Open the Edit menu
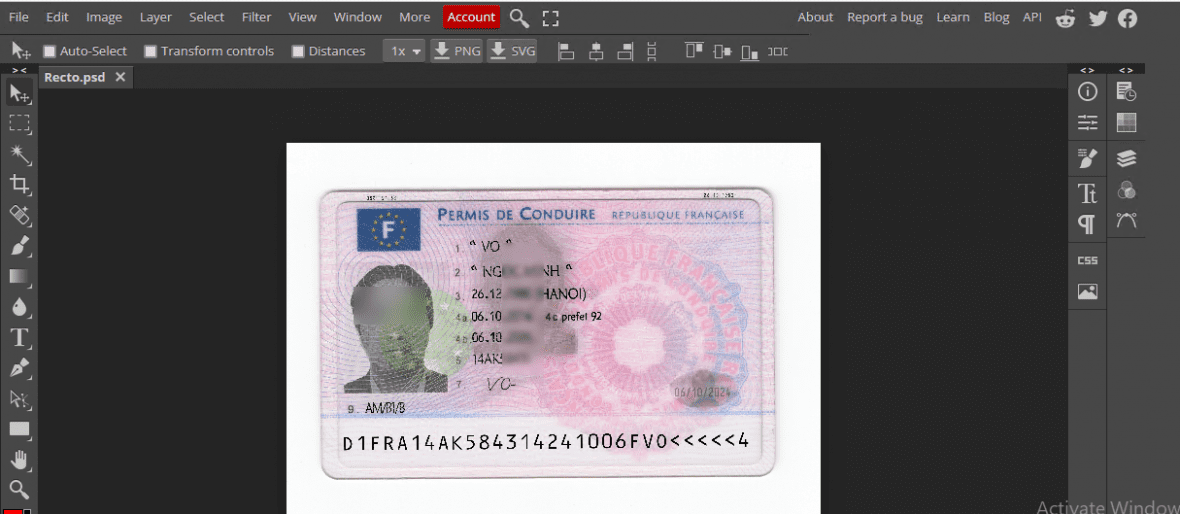 click(x=57, y=17)
